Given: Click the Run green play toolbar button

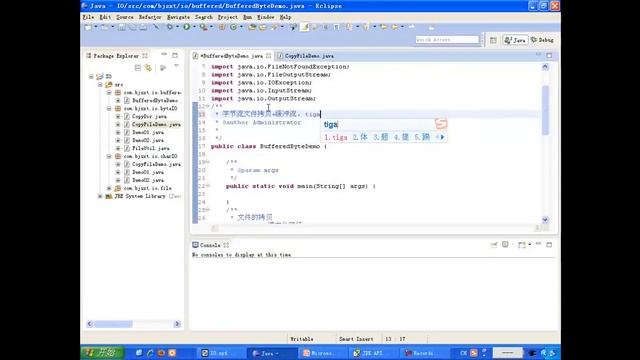Looking at the screenshot, I should point(187,27).
